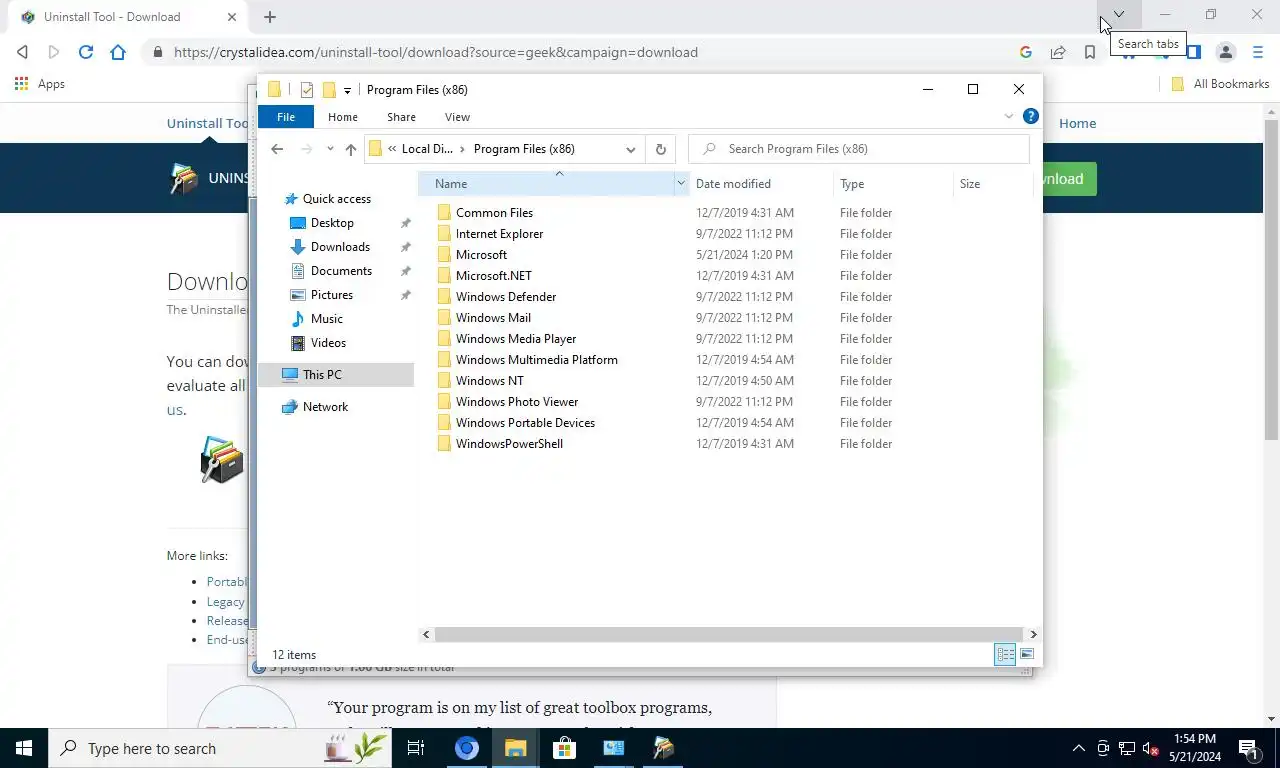Viewport: 1280px width, 768px height.
Task: Select the Microsoft.NET folder
Action: click(x=494, y=276)
